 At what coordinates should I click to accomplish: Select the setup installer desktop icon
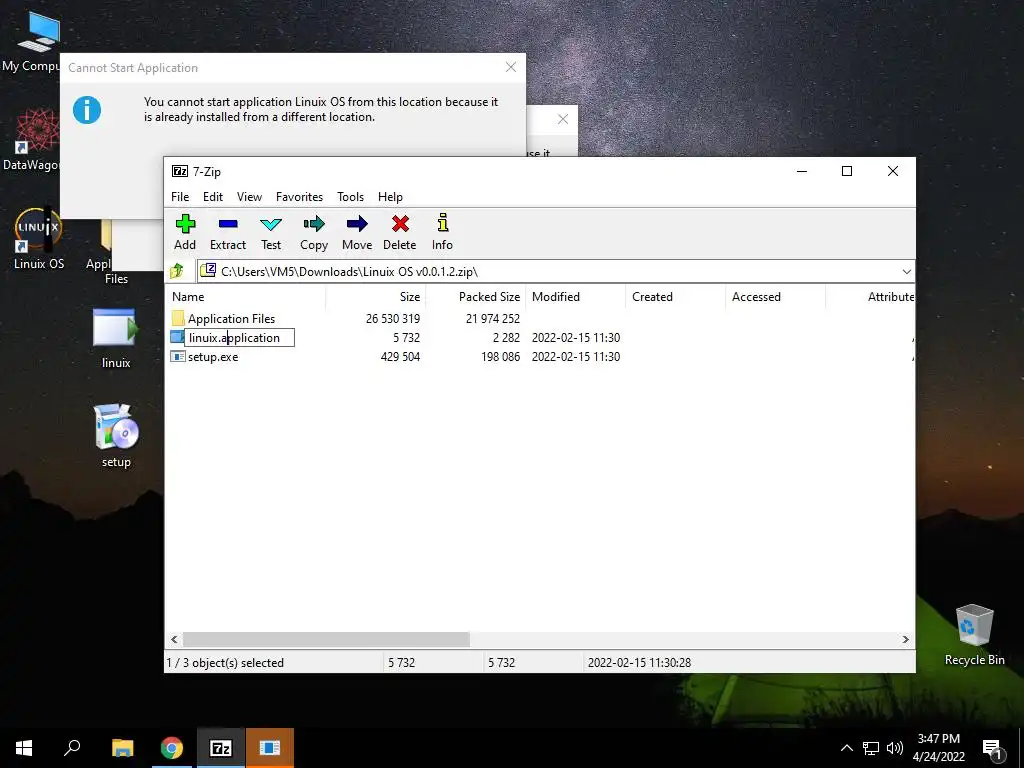pos(116,436)
